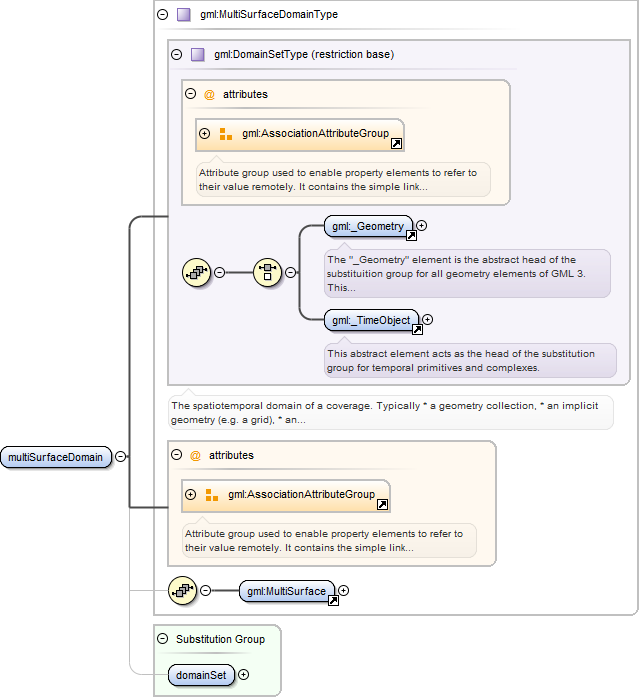Select the multiSurfaceDomain element node

click(56, 457)
